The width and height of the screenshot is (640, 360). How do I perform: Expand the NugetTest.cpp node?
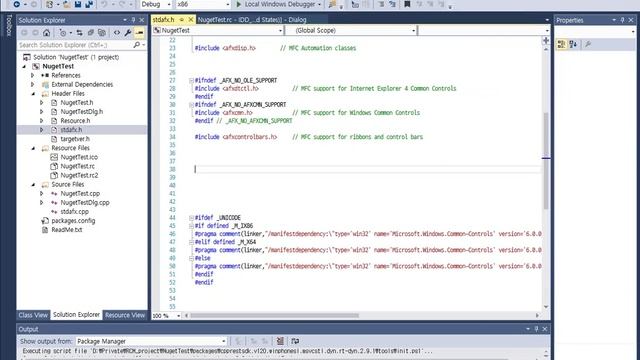pos(42,193)
